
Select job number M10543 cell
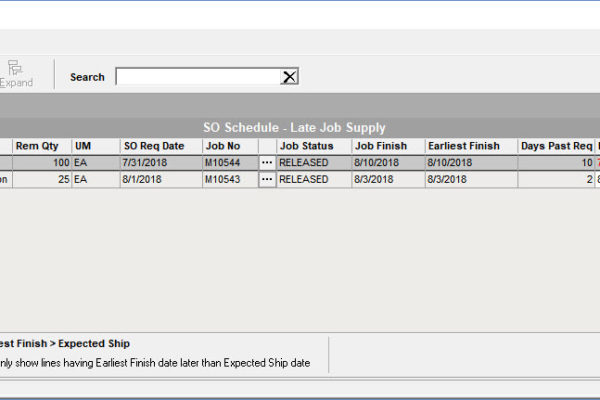(x=230, y=180)
